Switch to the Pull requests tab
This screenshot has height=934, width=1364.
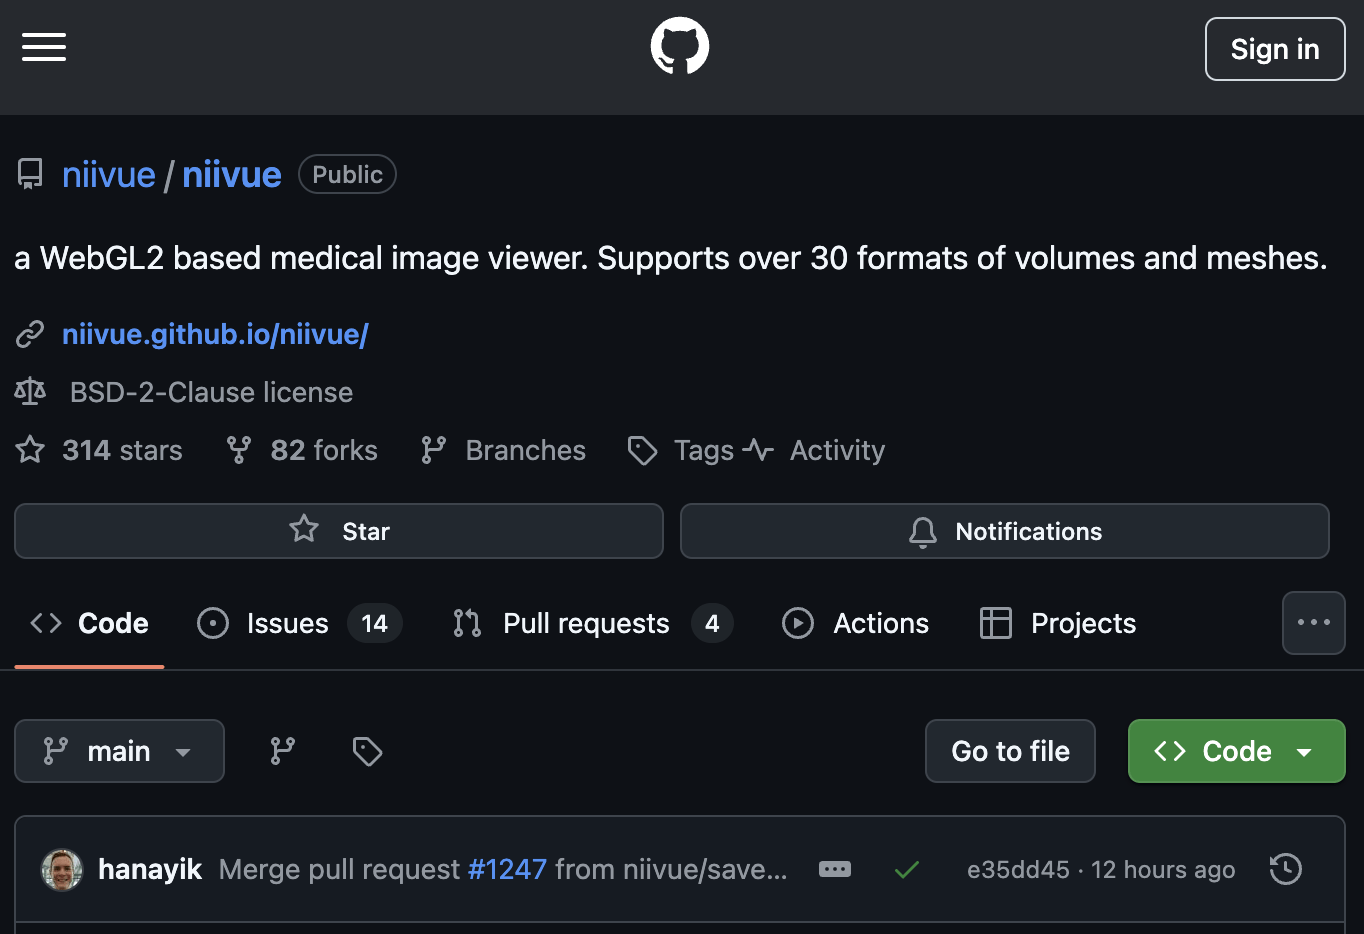click(592, 623)
